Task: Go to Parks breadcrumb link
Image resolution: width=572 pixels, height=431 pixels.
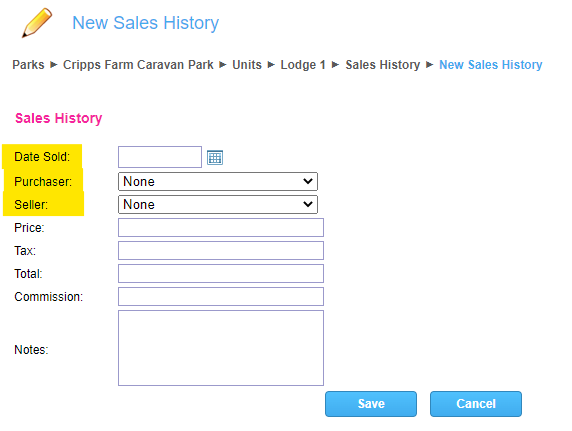Action: 28,65
